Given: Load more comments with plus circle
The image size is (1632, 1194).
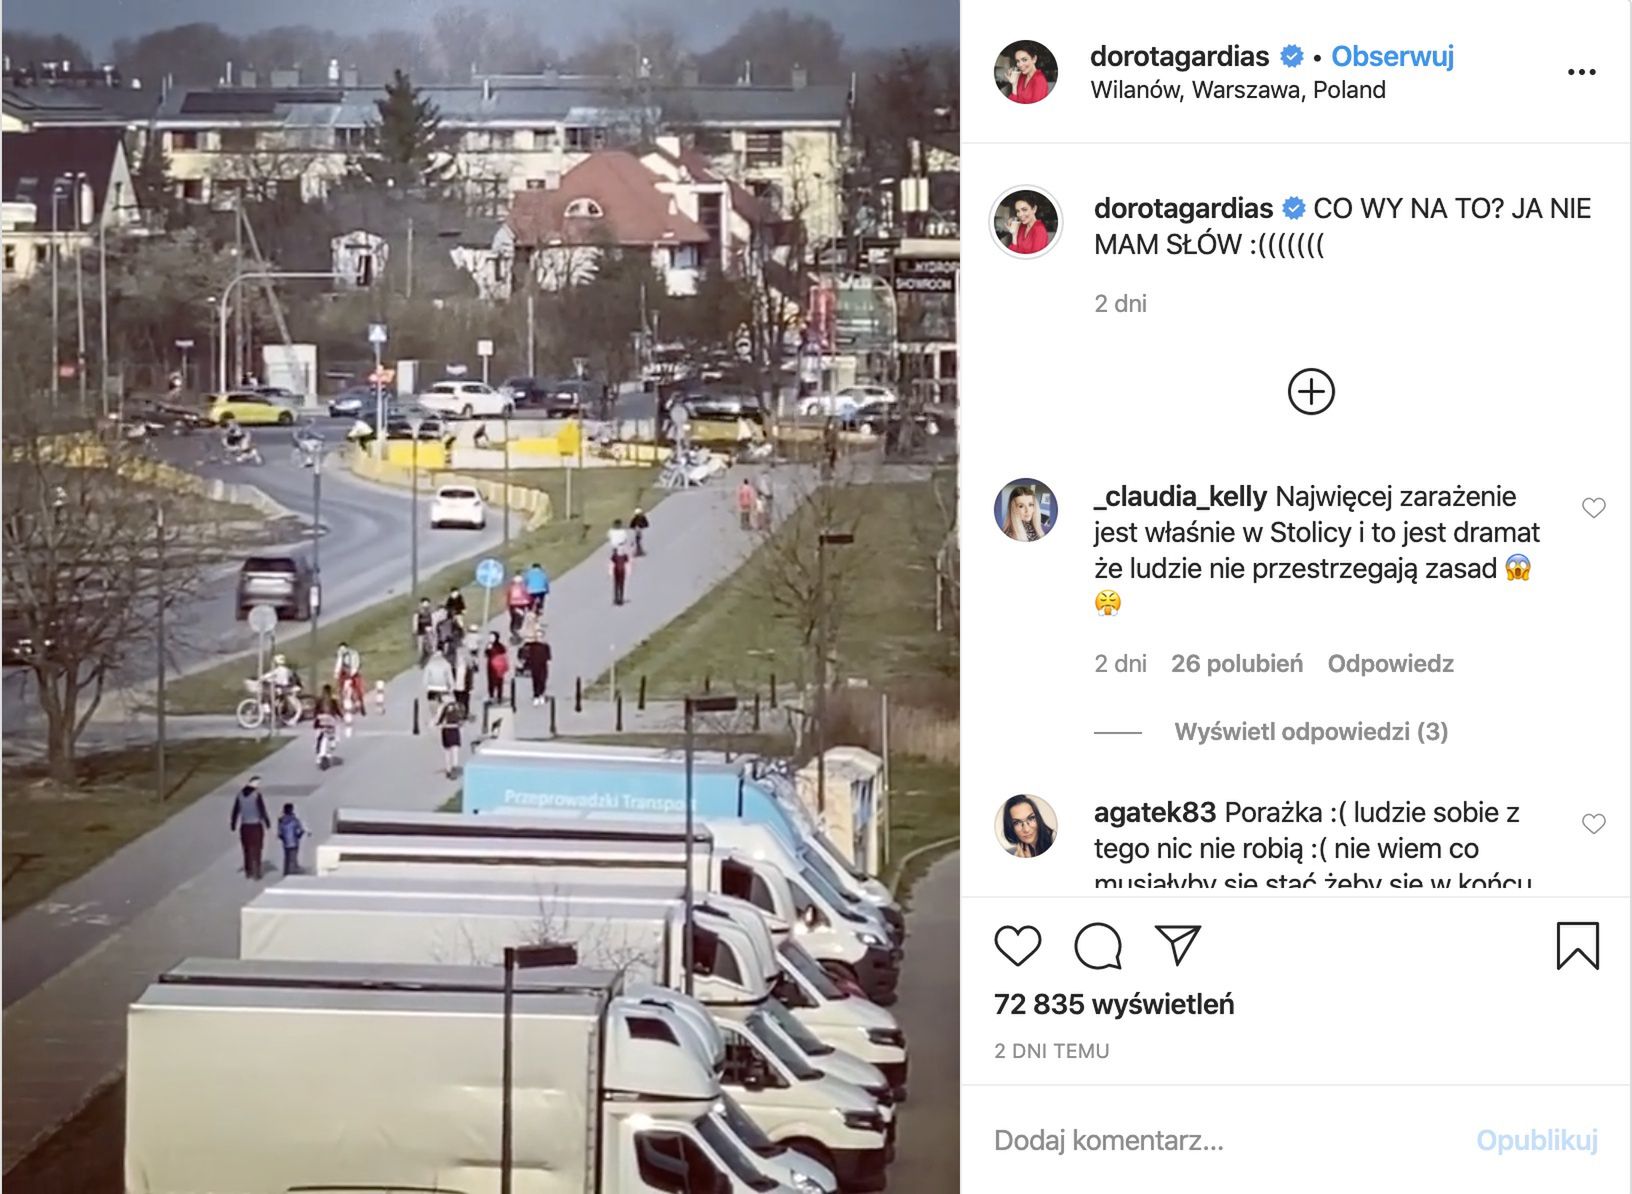Looking at the screenshot, I should point(1311,391).
